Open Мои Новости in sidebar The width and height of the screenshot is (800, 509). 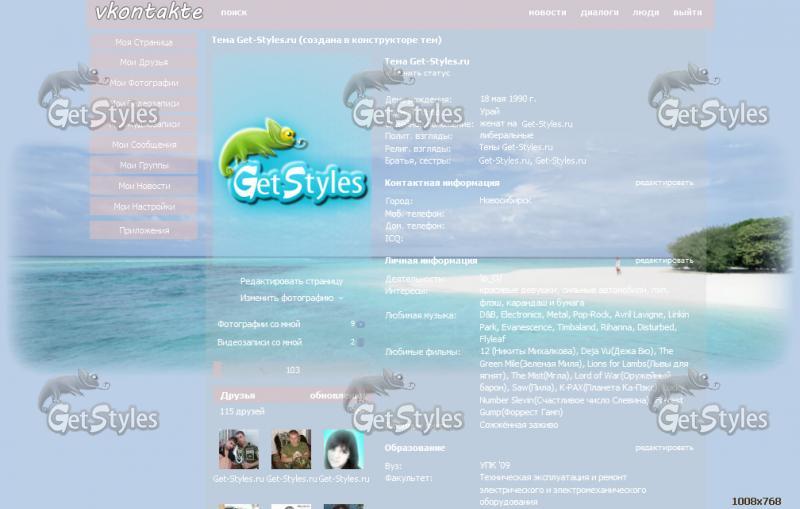click(144, 186)
